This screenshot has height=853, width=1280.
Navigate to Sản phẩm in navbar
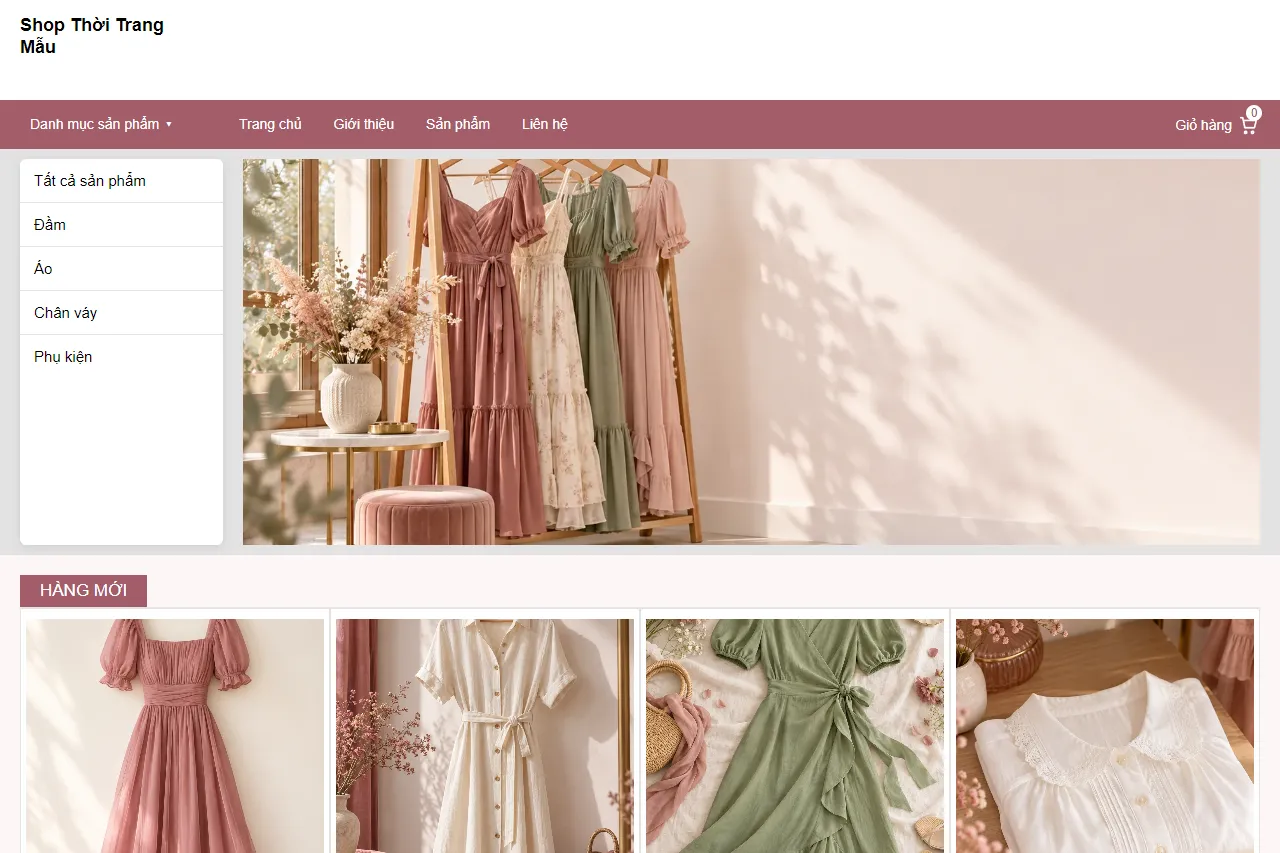458,124
